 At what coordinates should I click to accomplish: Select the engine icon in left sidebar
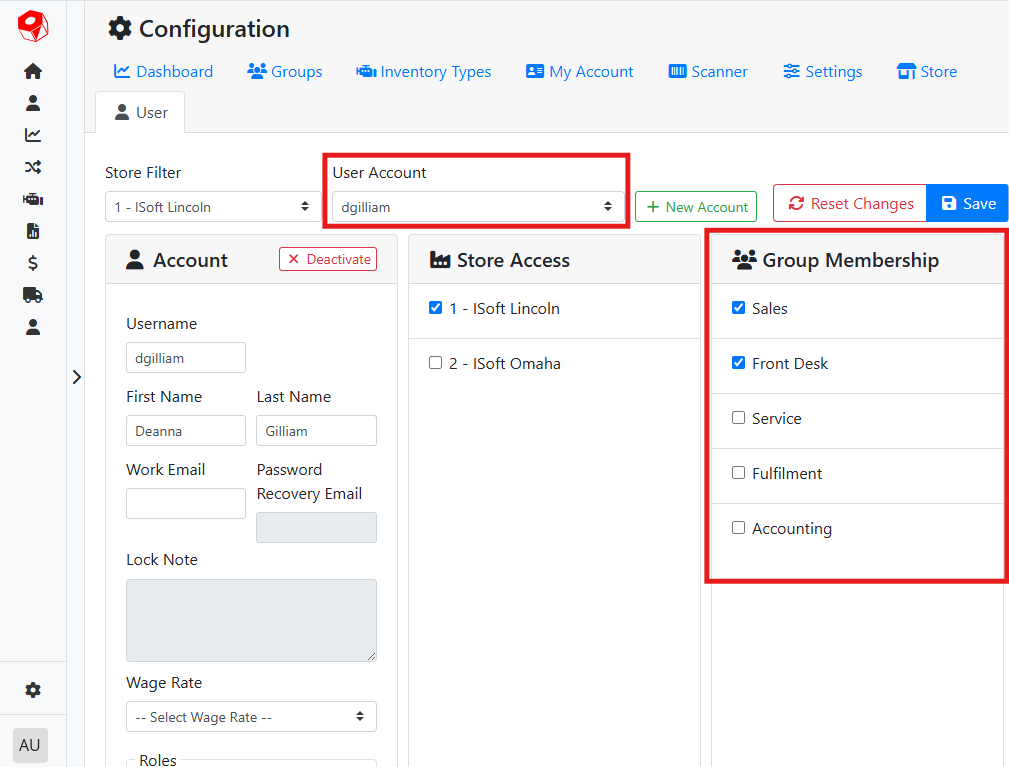pyautogui.click(x=33, y=199)
